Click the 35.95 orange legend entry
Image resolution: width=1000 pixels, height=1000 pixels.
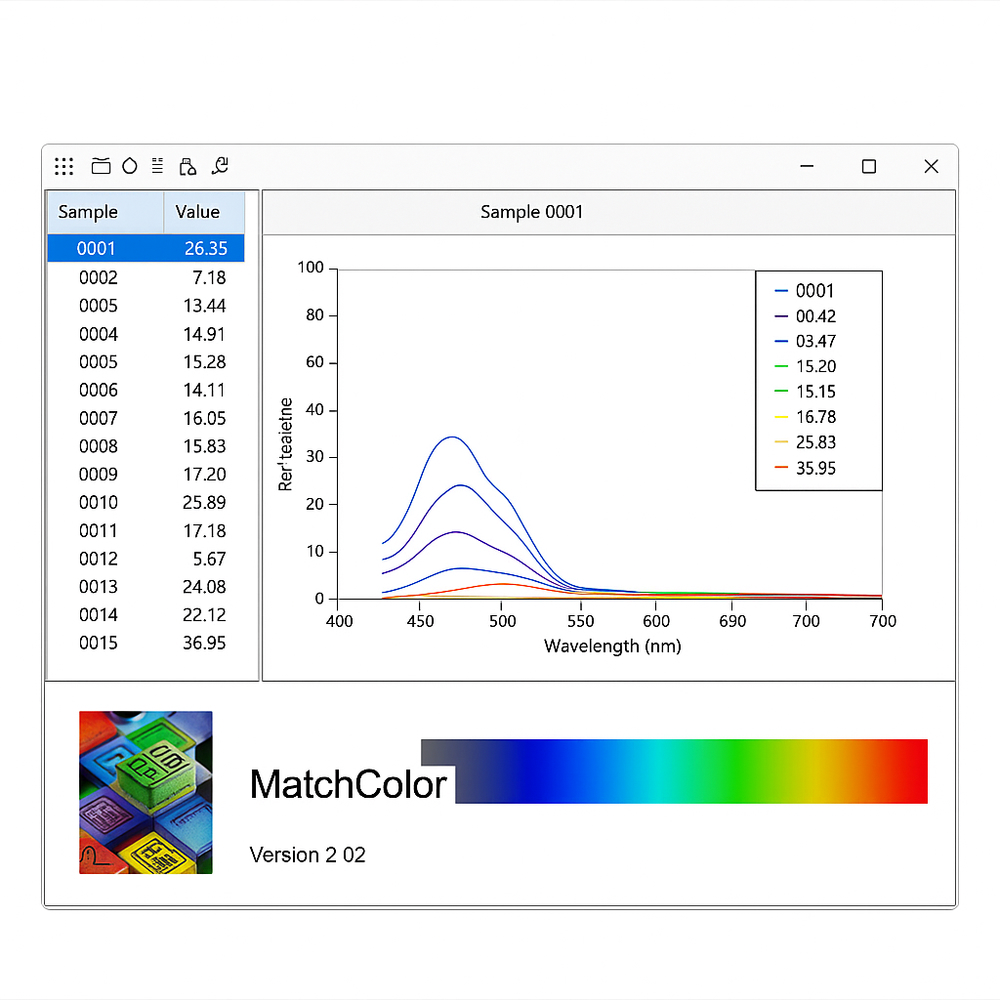(x=815, y=468)
